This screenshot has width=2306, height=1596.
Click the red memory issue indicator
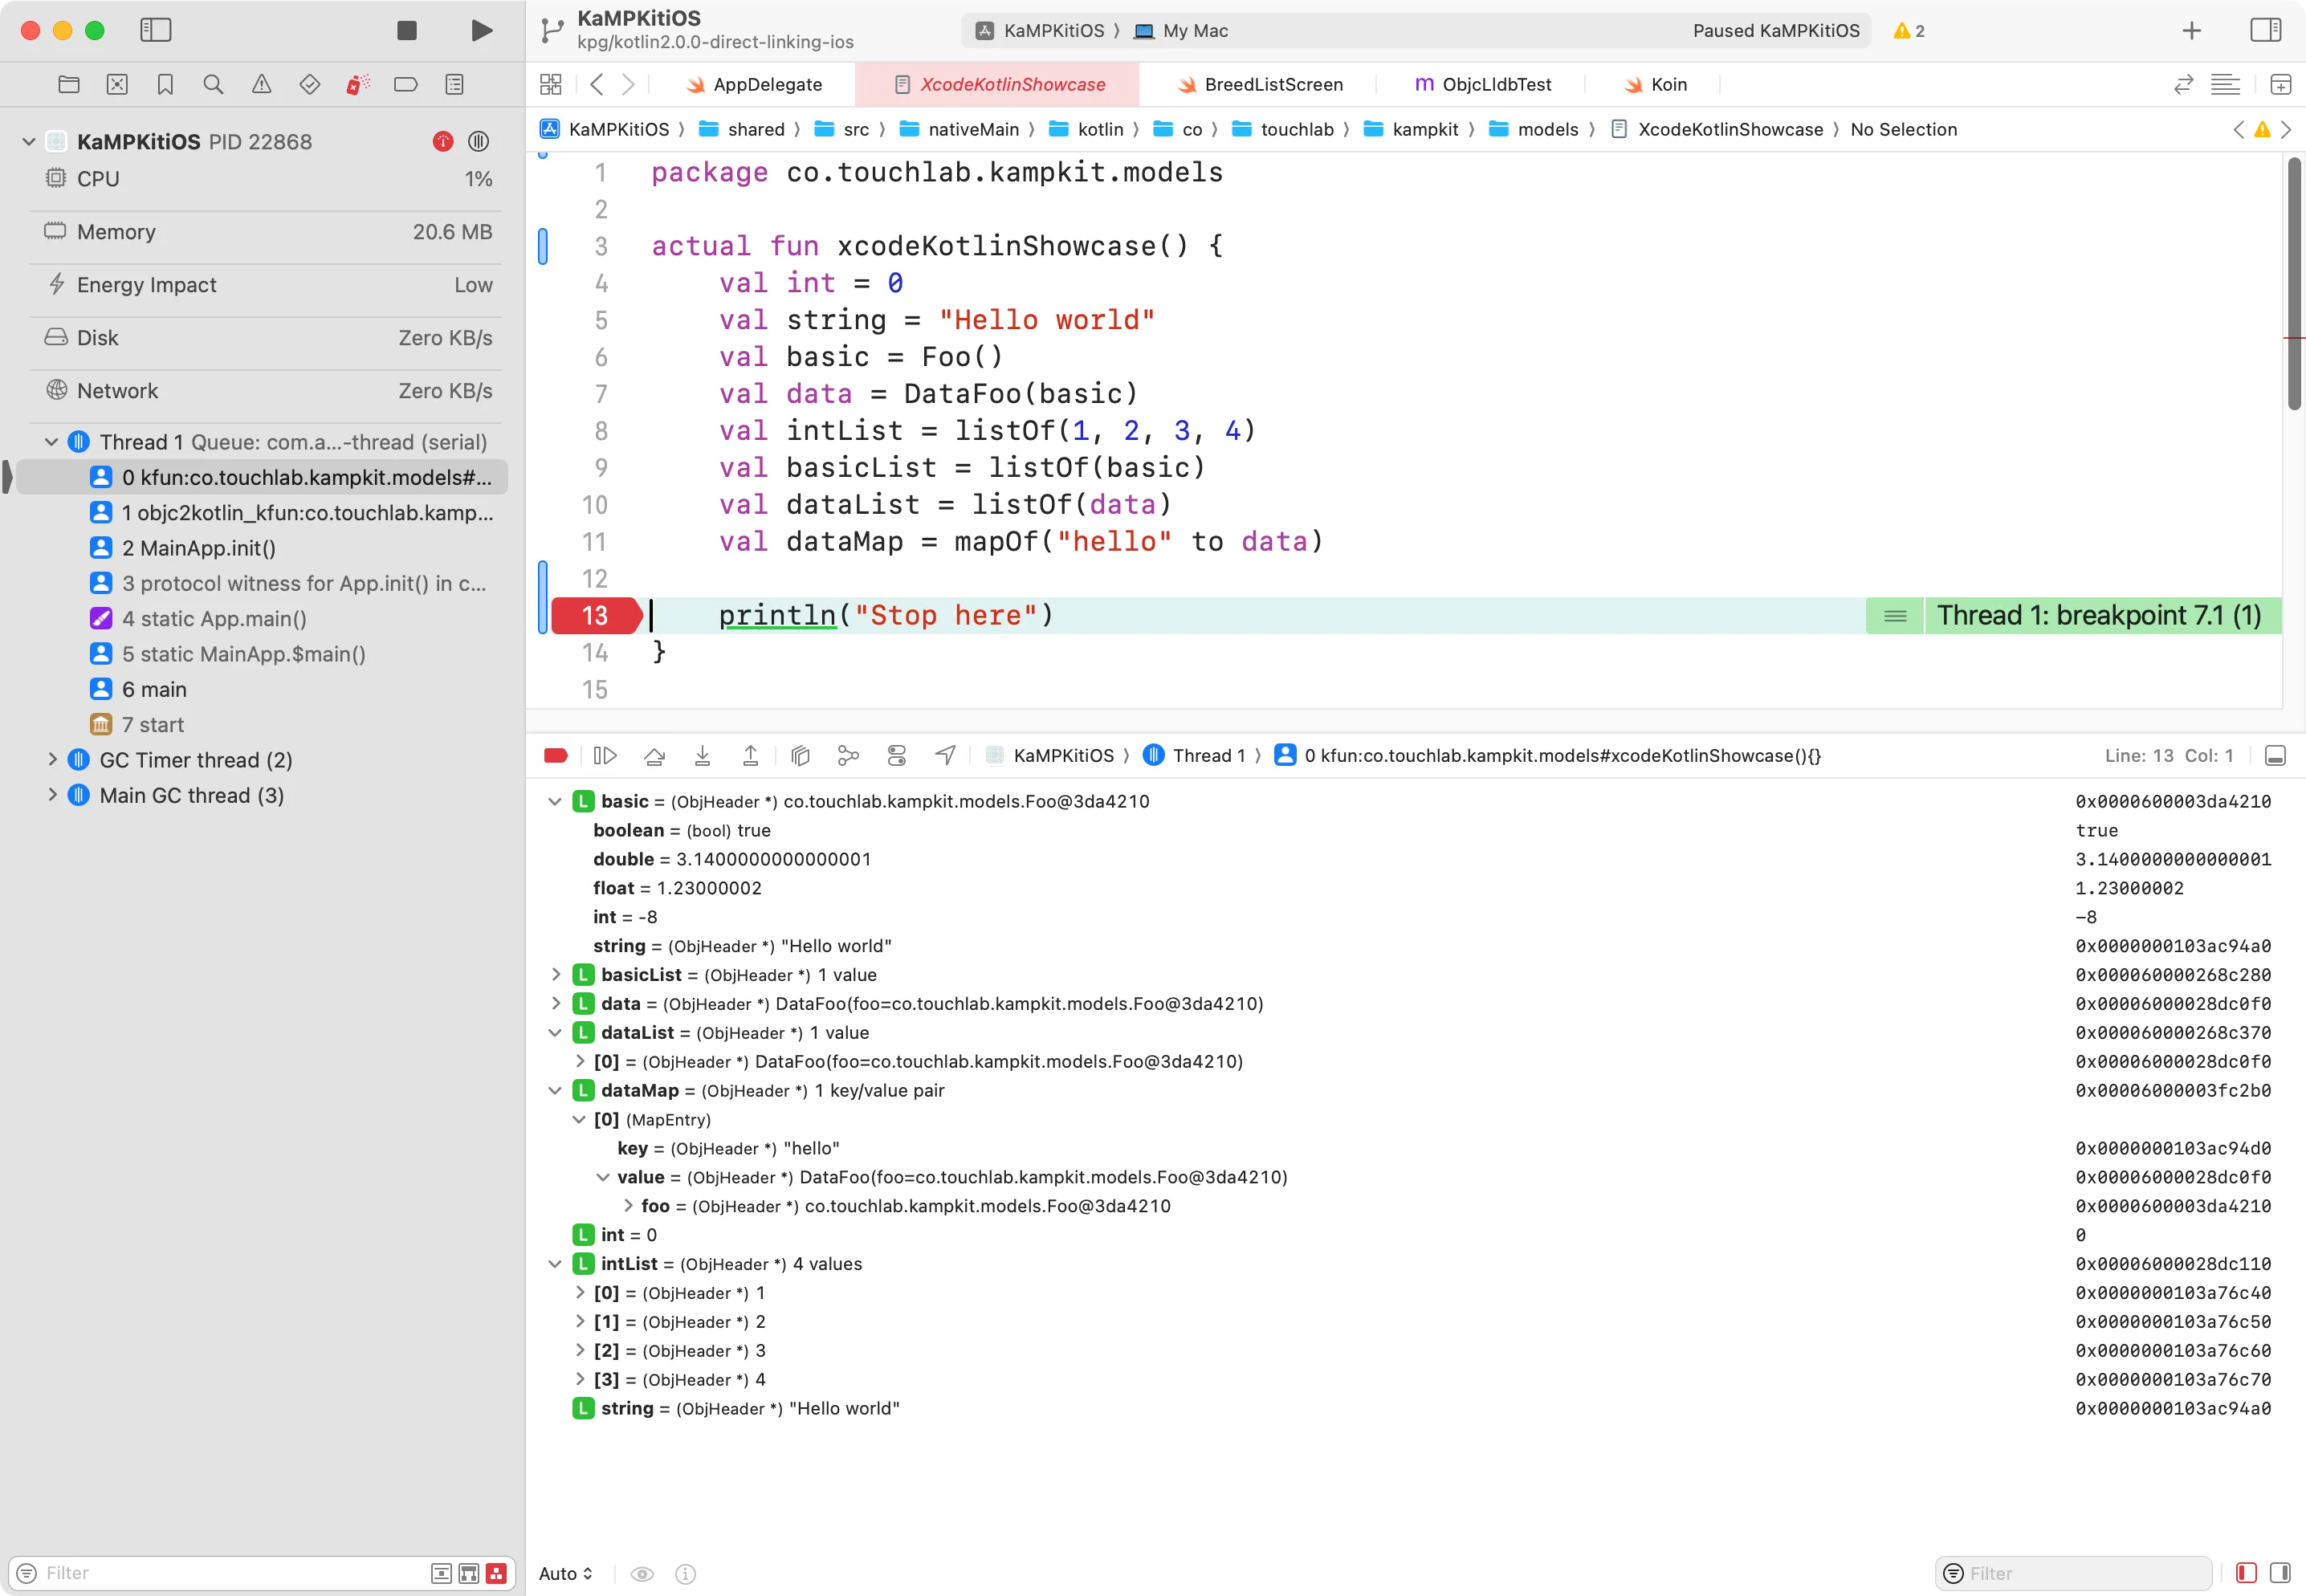[x=443, y=141]
